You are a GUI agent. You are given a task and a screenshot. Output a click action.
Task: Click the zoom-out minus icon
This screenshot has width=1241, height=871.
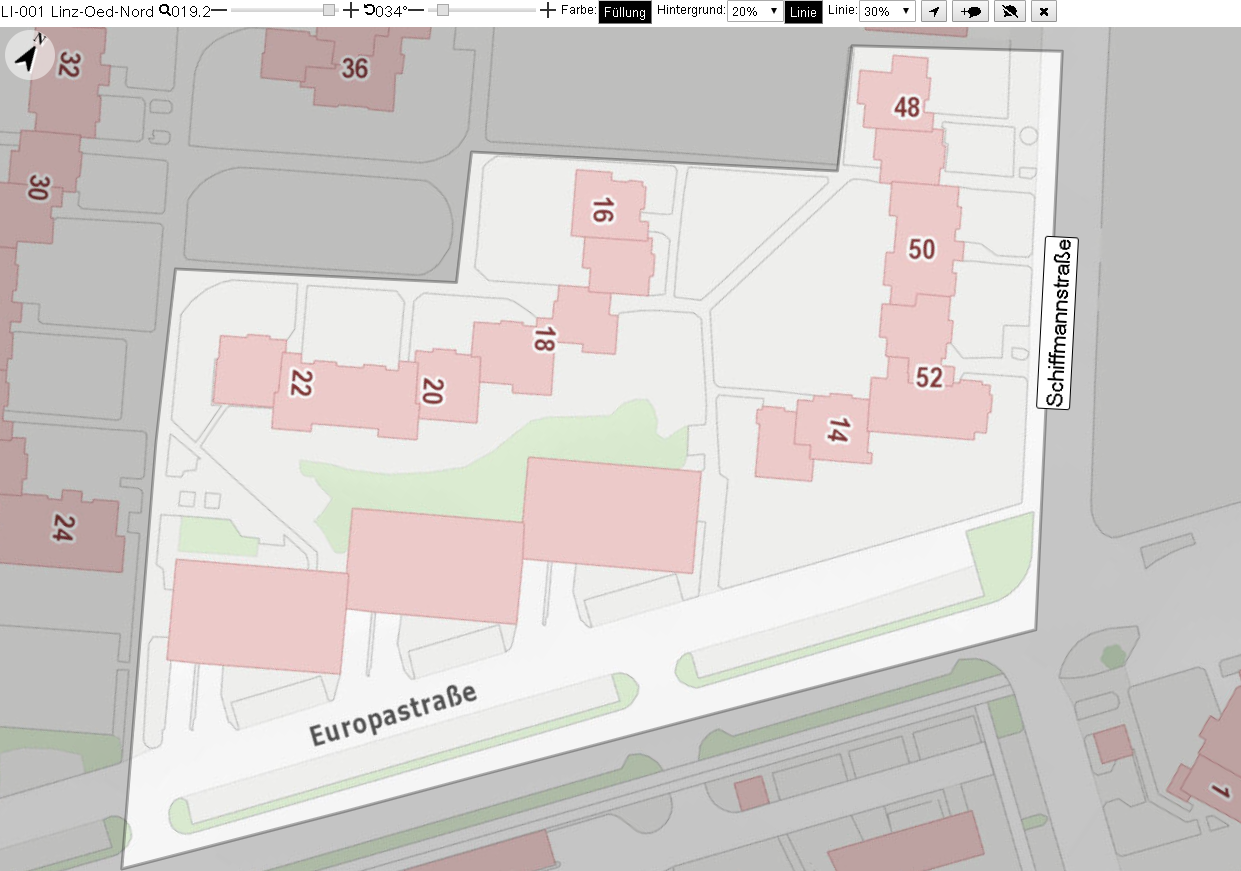pos(219,11)
